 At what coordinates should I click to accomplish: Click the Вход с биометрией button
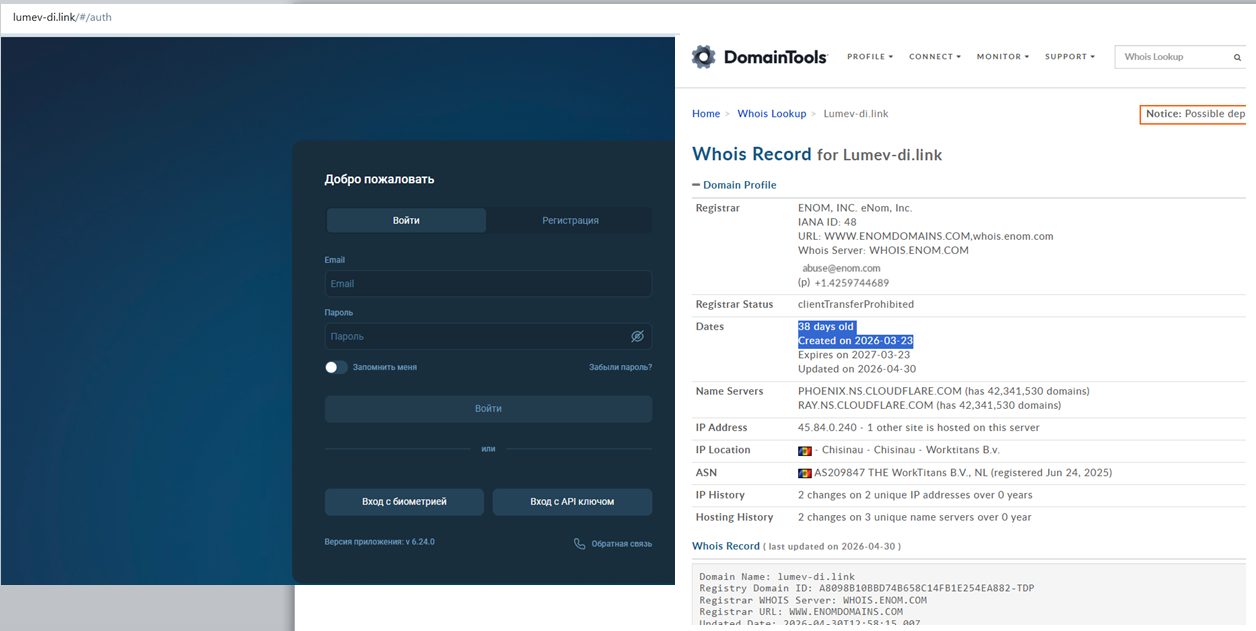pyautogui.click(x=404, y=502)
